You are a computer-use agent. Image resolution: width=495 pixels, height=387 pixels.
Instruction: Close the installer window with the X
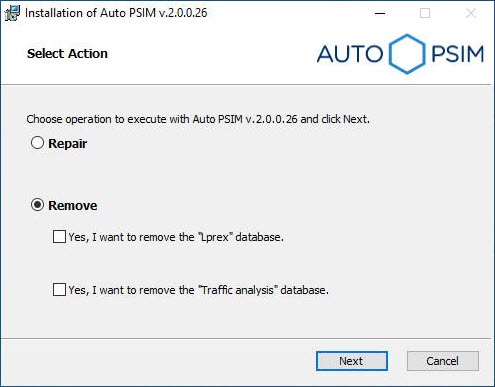471,13
